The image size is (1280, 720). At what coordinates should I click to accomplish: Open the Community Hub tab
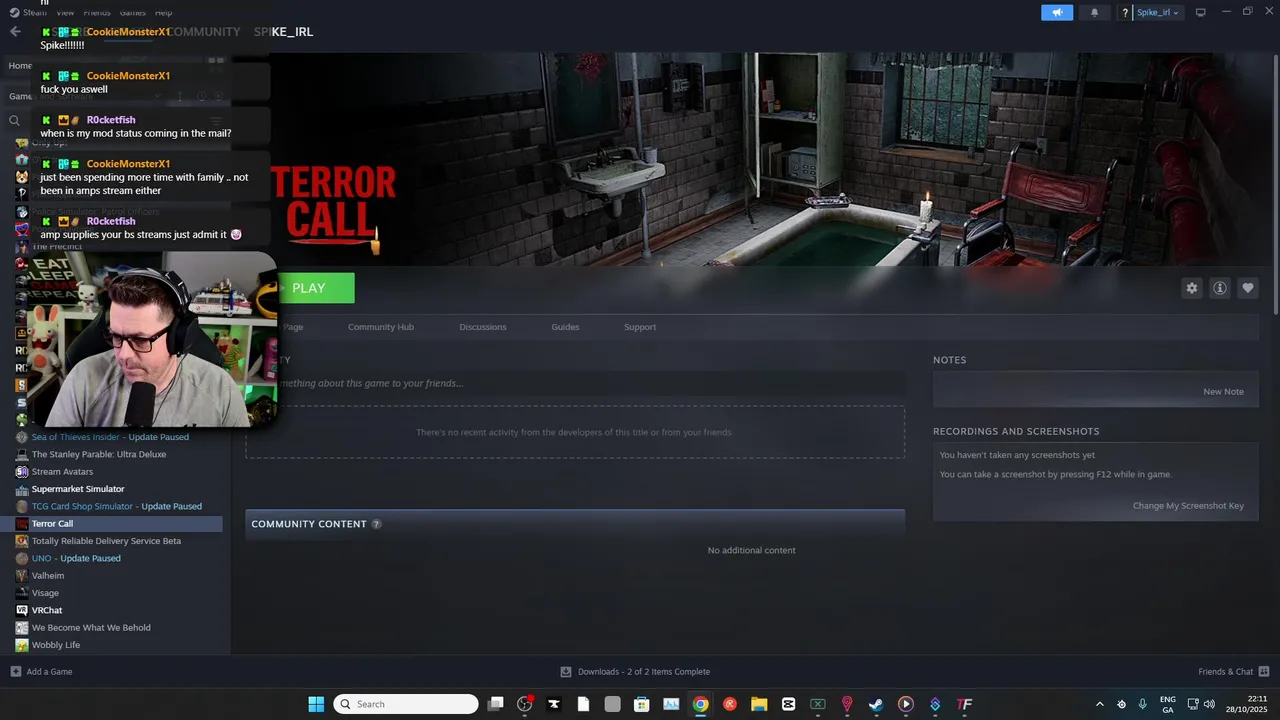[x=380, y=327]
